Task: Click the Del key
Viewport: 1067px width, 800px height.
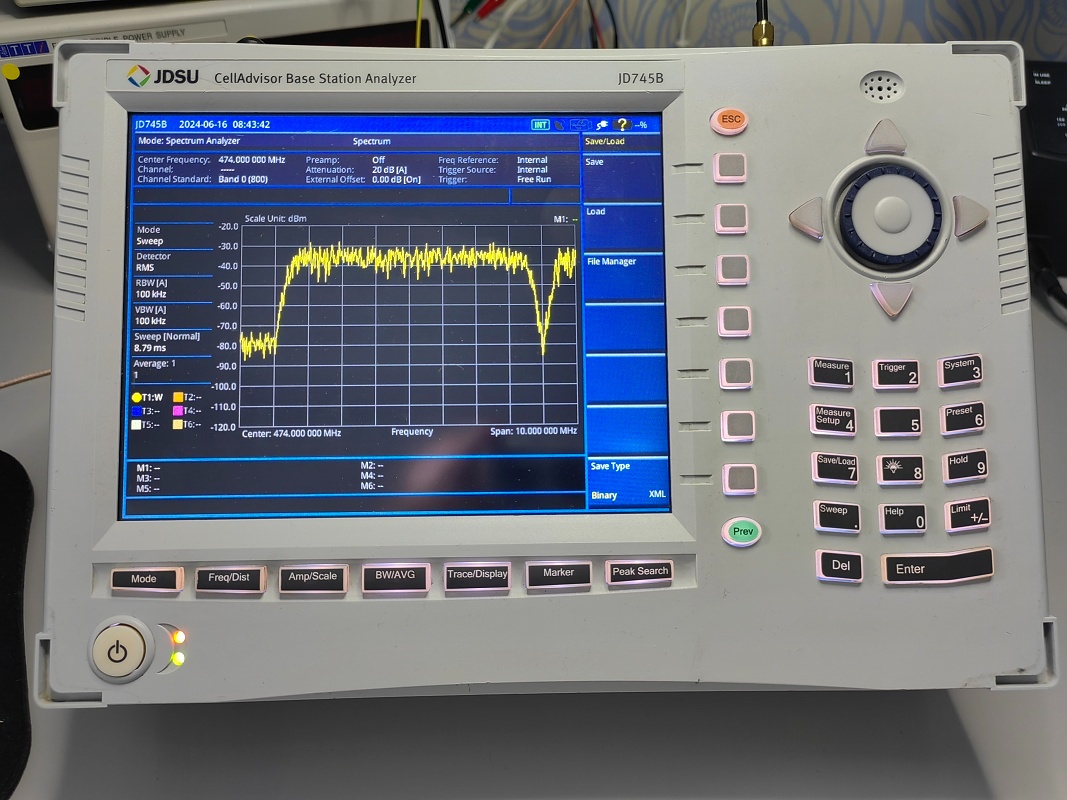Action: (840, 566)
